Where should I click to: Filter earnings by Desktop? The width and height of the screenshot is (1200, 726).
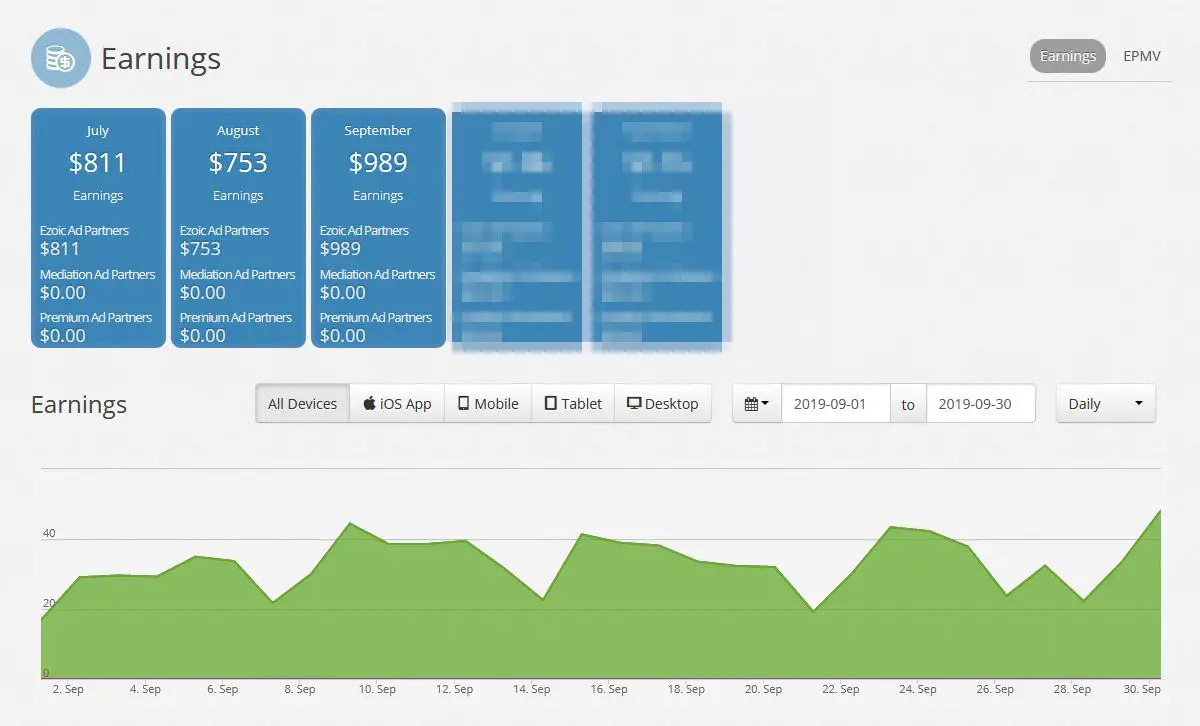[663, 404]
